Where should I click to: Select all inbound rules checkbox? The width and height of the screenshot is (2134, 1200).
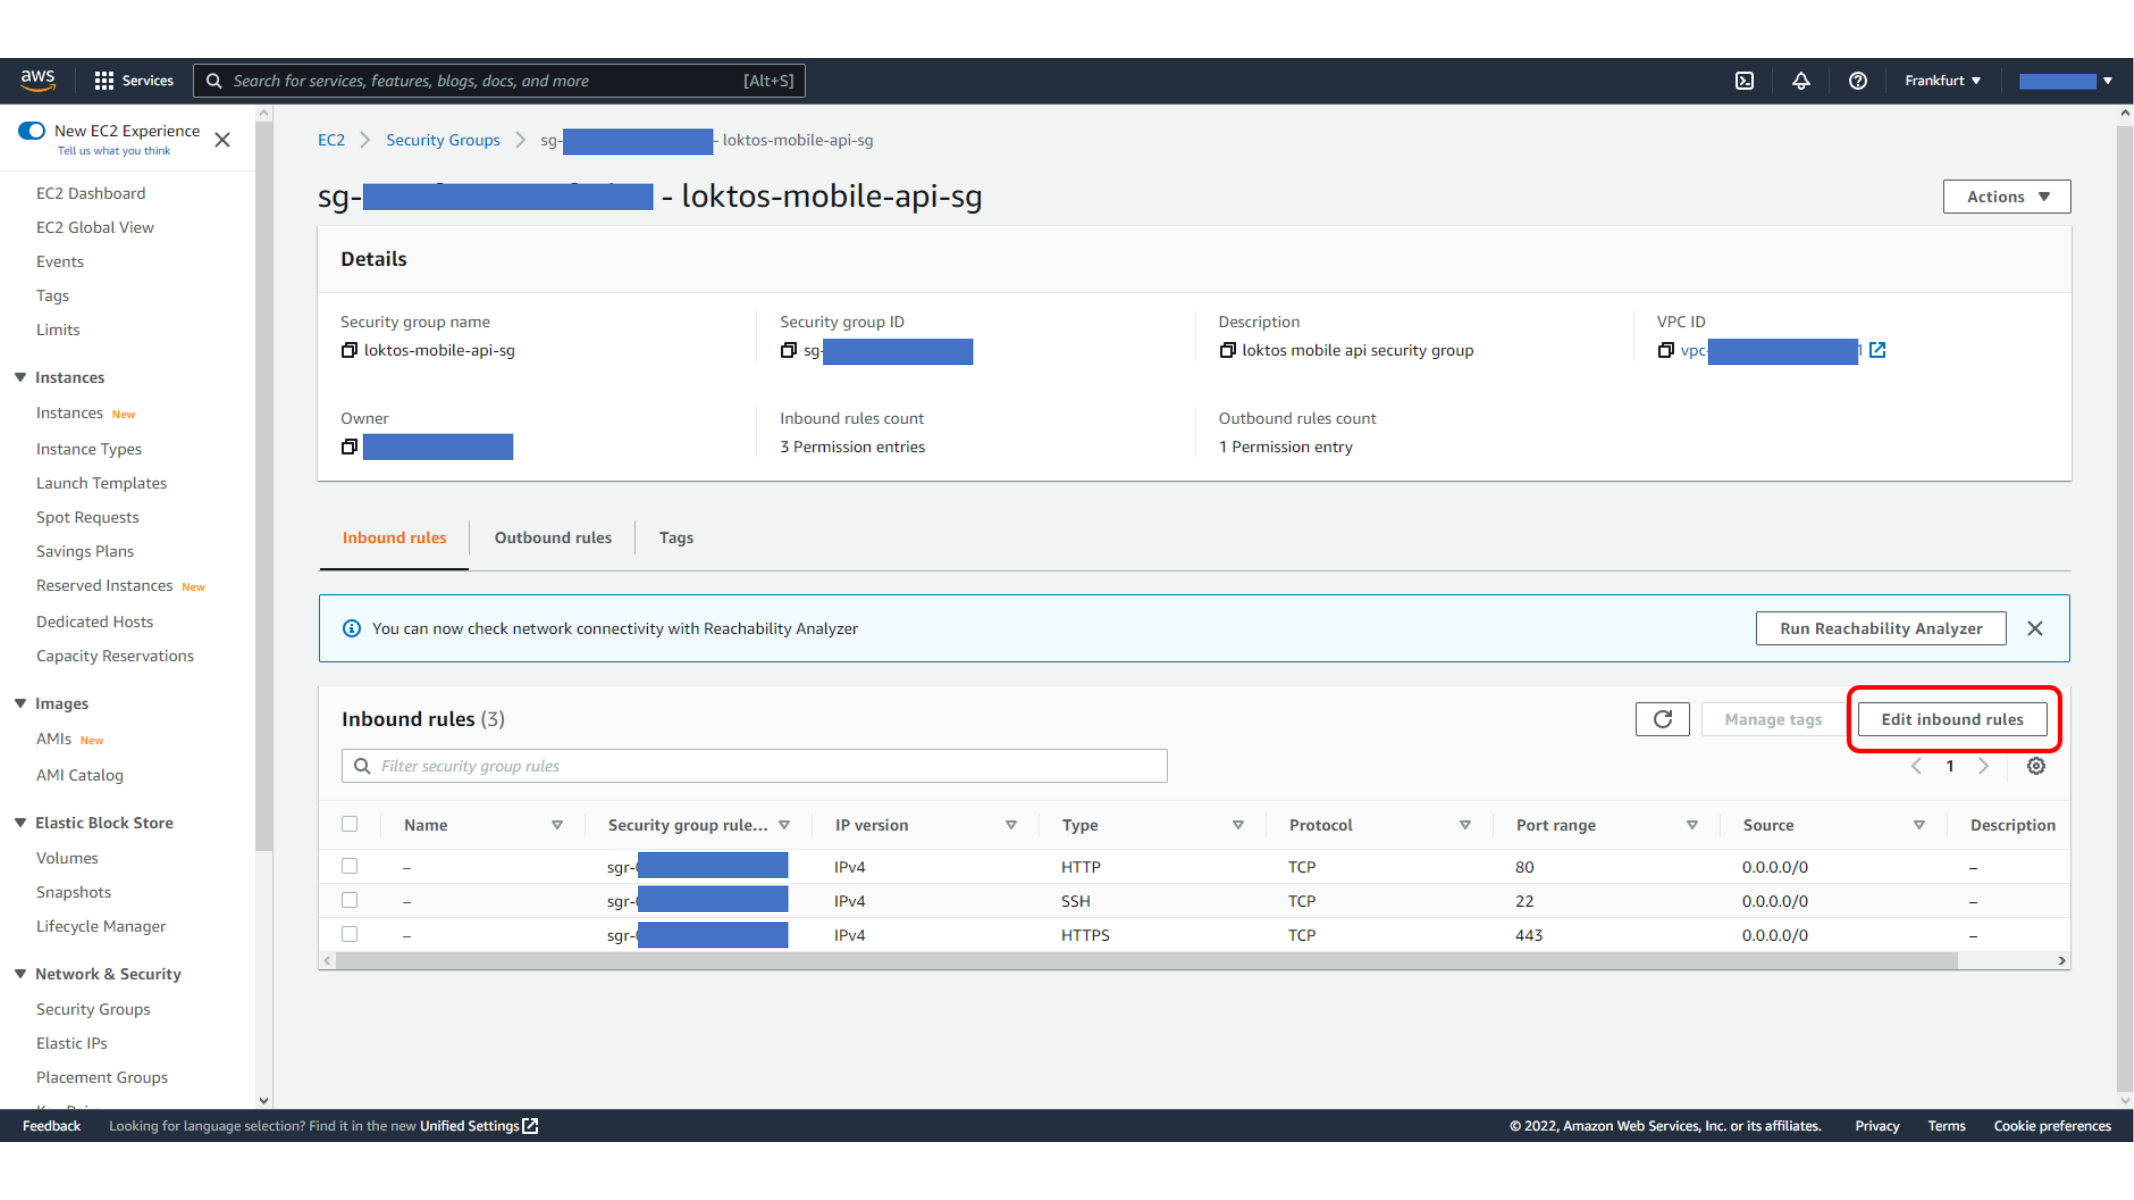(349, 824)
